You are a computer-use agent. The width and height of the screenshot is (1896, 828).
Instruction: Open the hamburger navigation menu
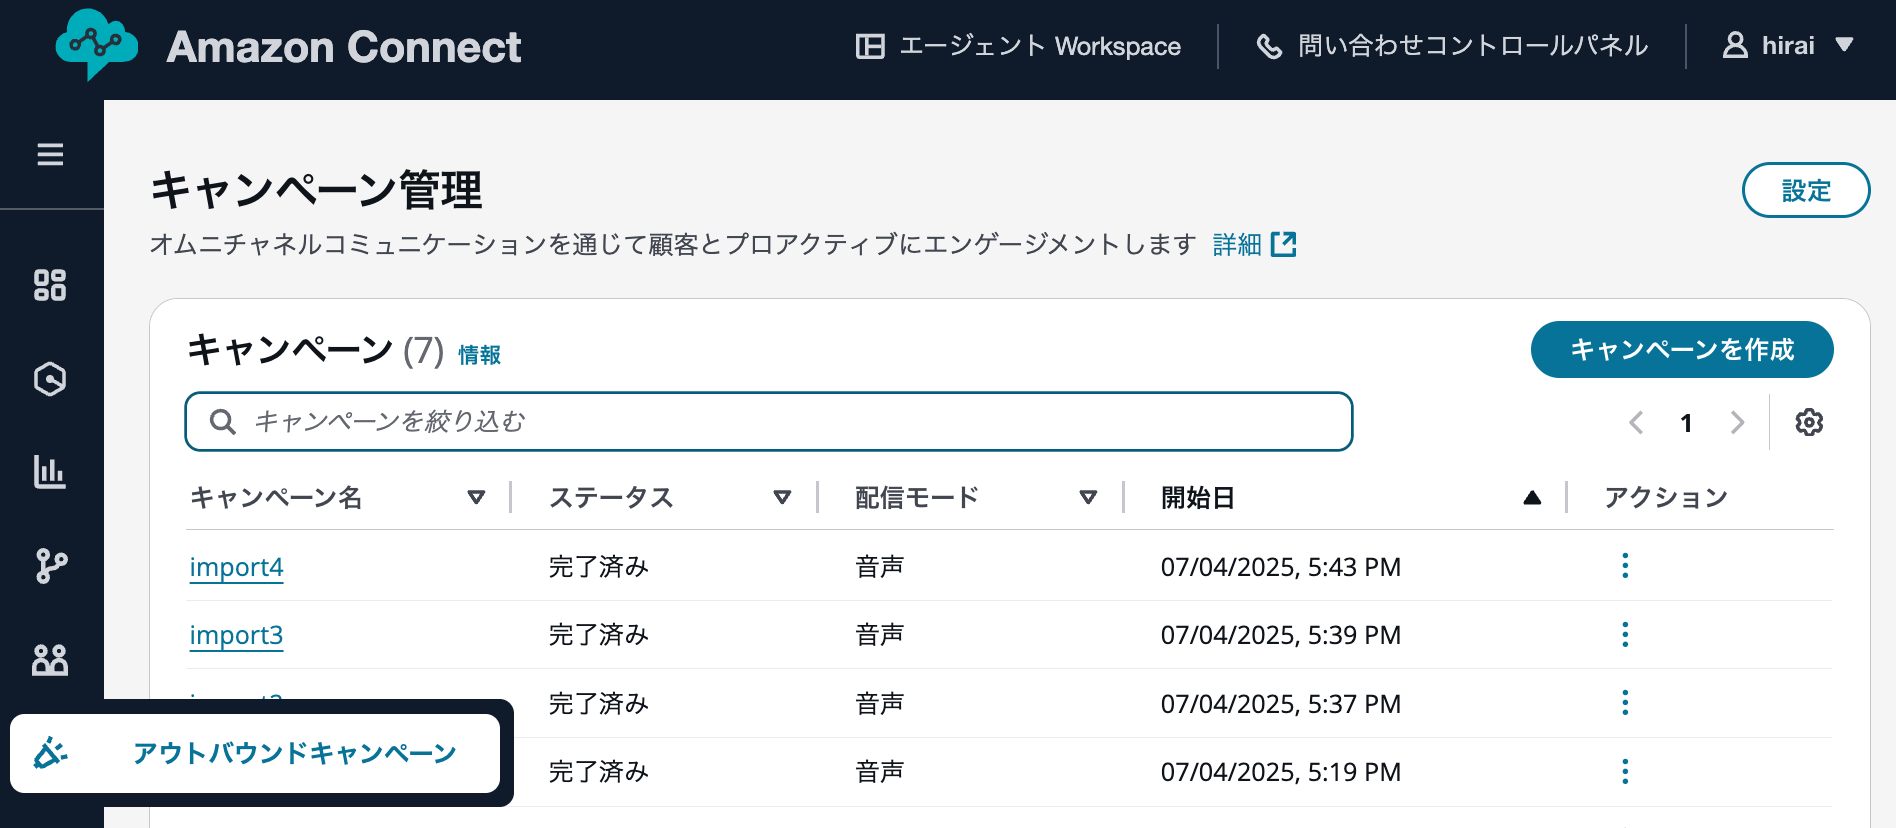pos(50,154)
